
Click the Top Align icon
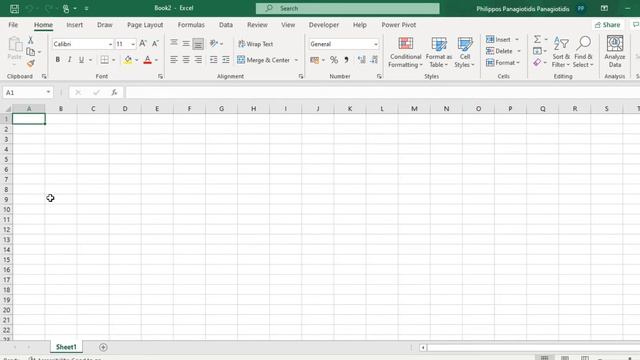tap(174, 43)
